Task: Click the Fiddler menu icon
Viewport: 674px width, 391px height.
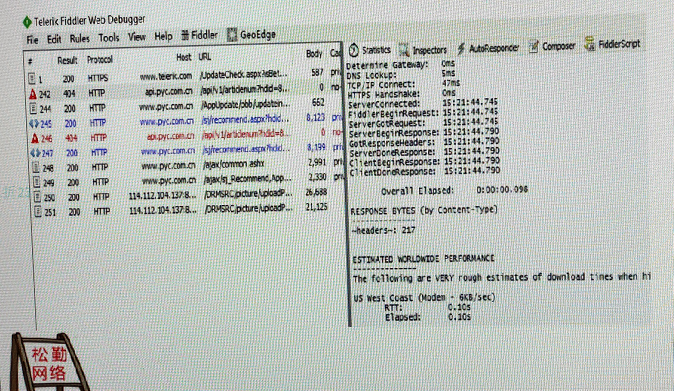Action: 185,35
